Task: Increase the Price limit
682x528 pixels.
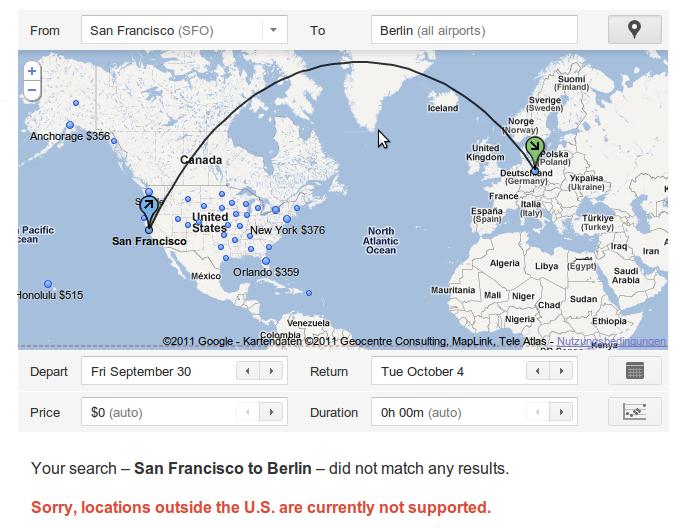Action: (x=271, y=412)
